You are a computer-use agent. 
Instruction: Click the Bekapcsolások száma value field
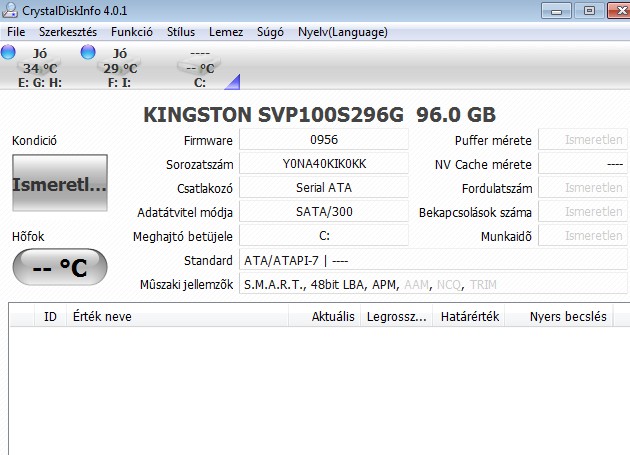[x=583, y=211]
